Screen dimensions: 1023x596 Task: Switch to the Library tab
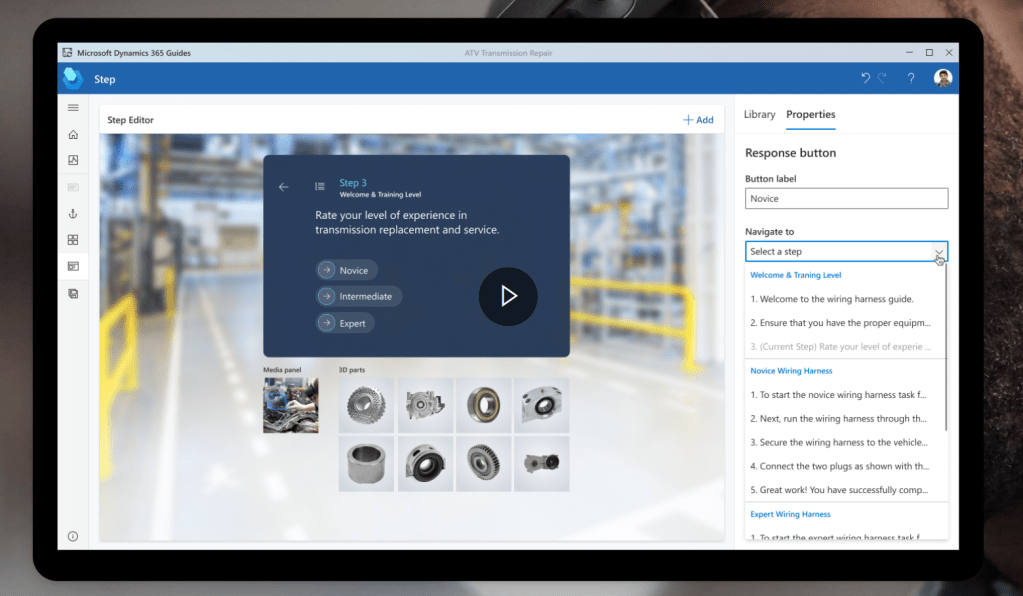[x=759, y=115]
